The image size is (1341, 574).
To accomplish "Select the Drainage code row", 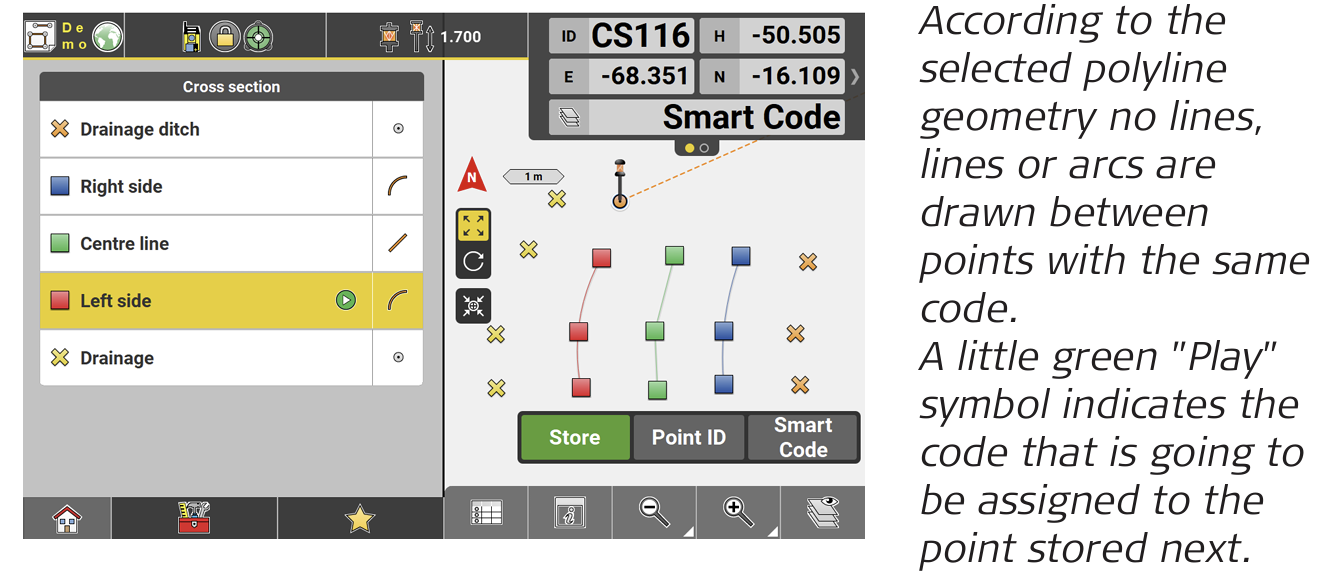I will click(x=205, y=358).
